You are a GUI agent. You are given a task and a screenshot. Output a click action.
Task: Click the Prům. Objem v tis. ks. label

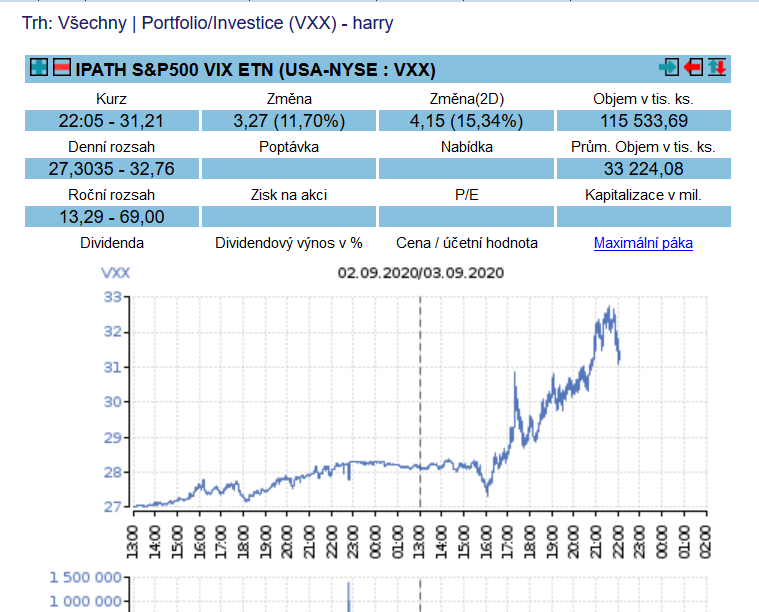[x=643, y=147]
